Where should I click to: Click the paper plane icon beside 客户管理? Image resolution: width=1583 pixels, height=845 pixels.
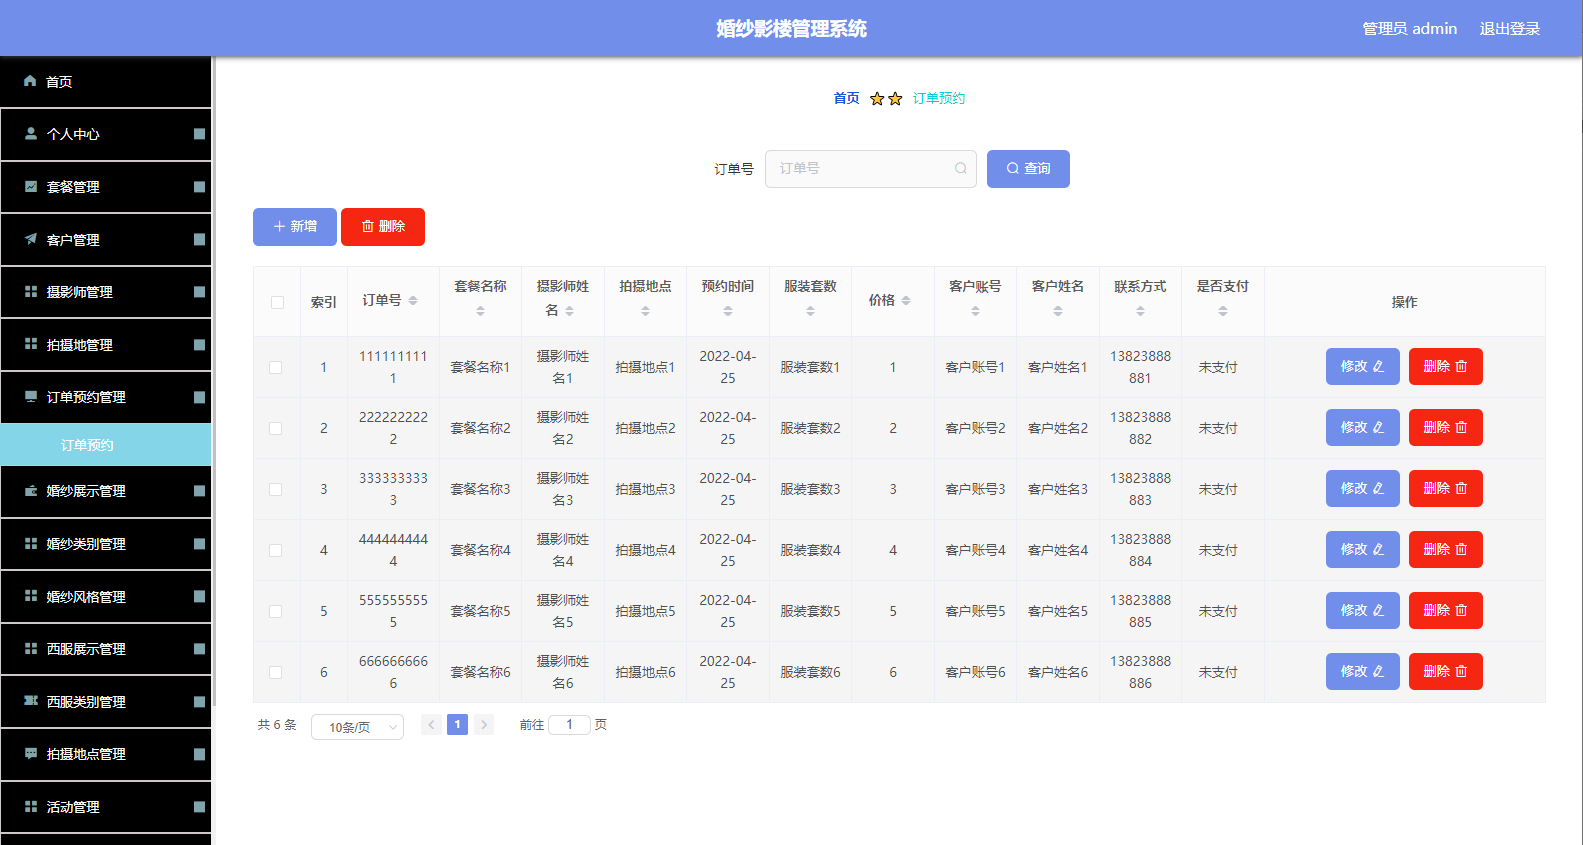click(31, 239)
